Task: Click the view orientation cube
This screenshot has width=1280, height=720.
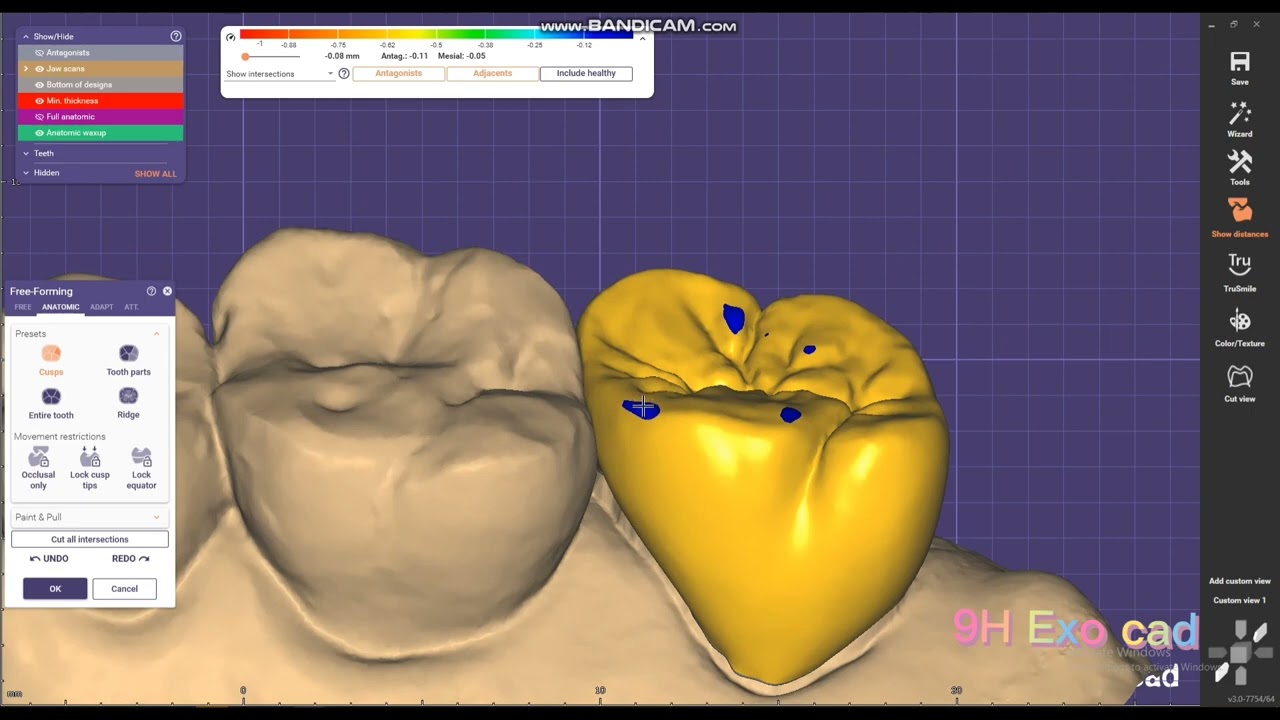Action: tap(1240, 652)
